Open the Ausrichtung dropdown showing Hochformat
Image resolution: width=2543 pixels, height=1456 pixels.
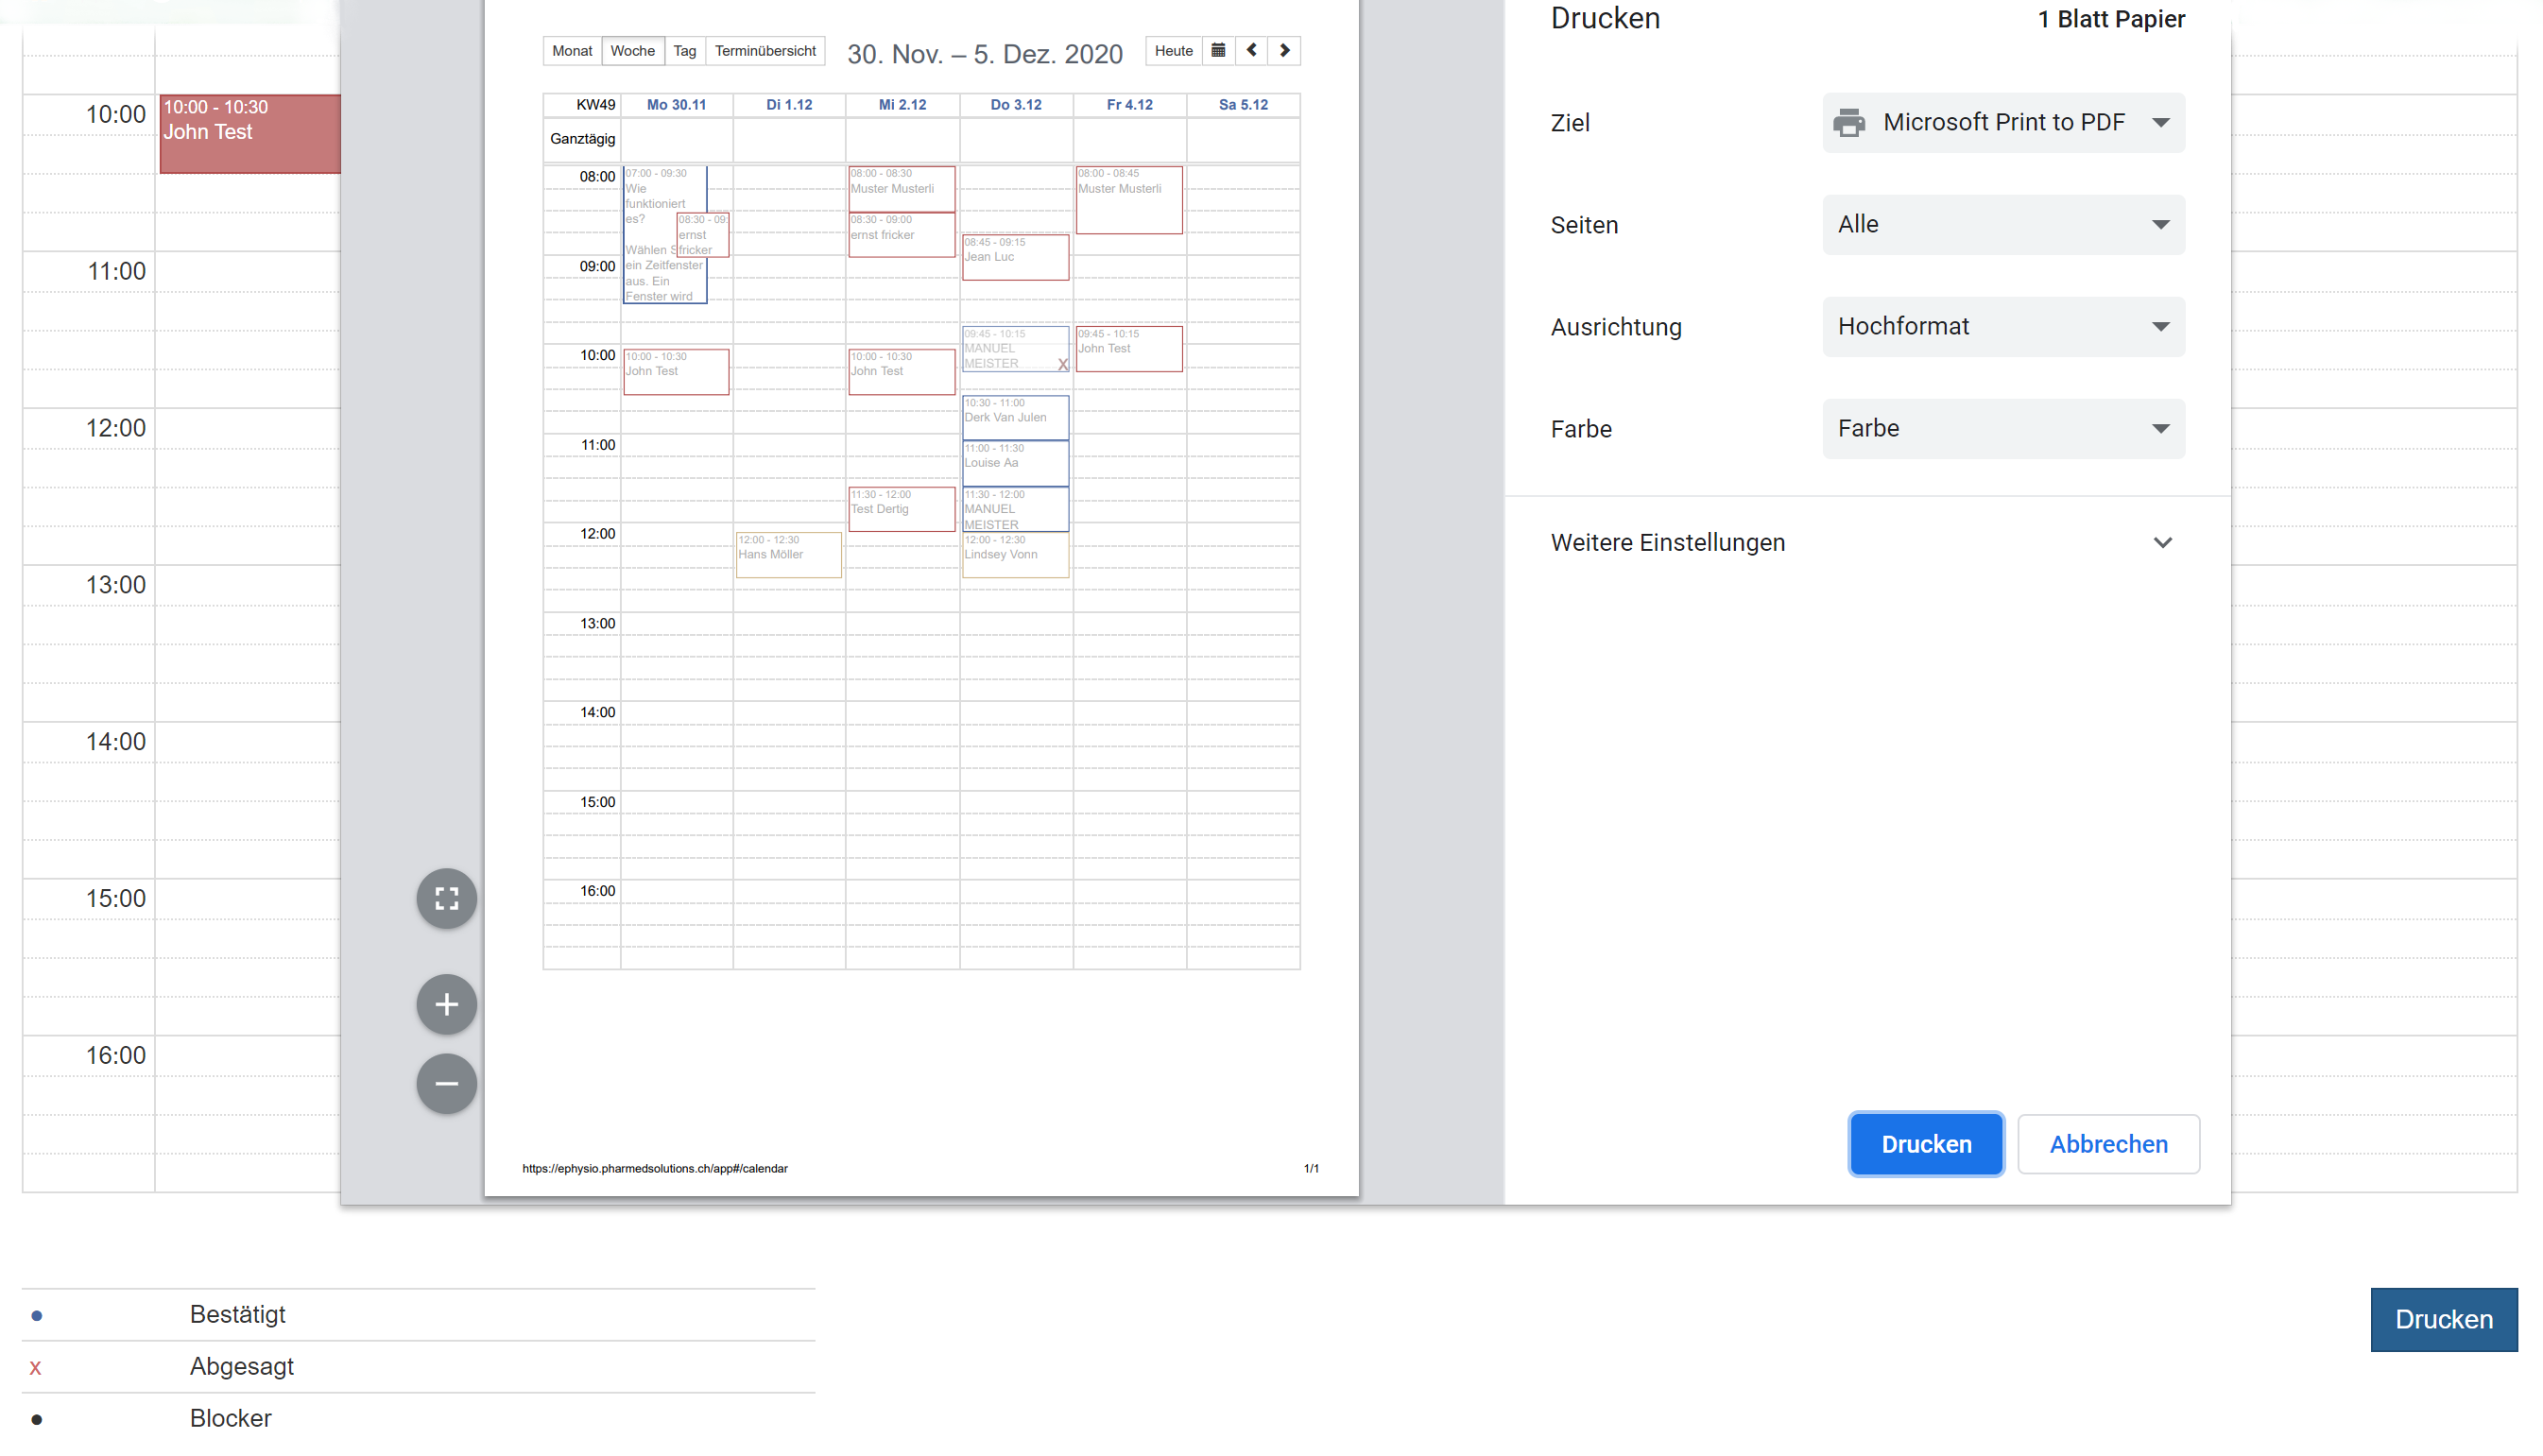pos(2003,326)
